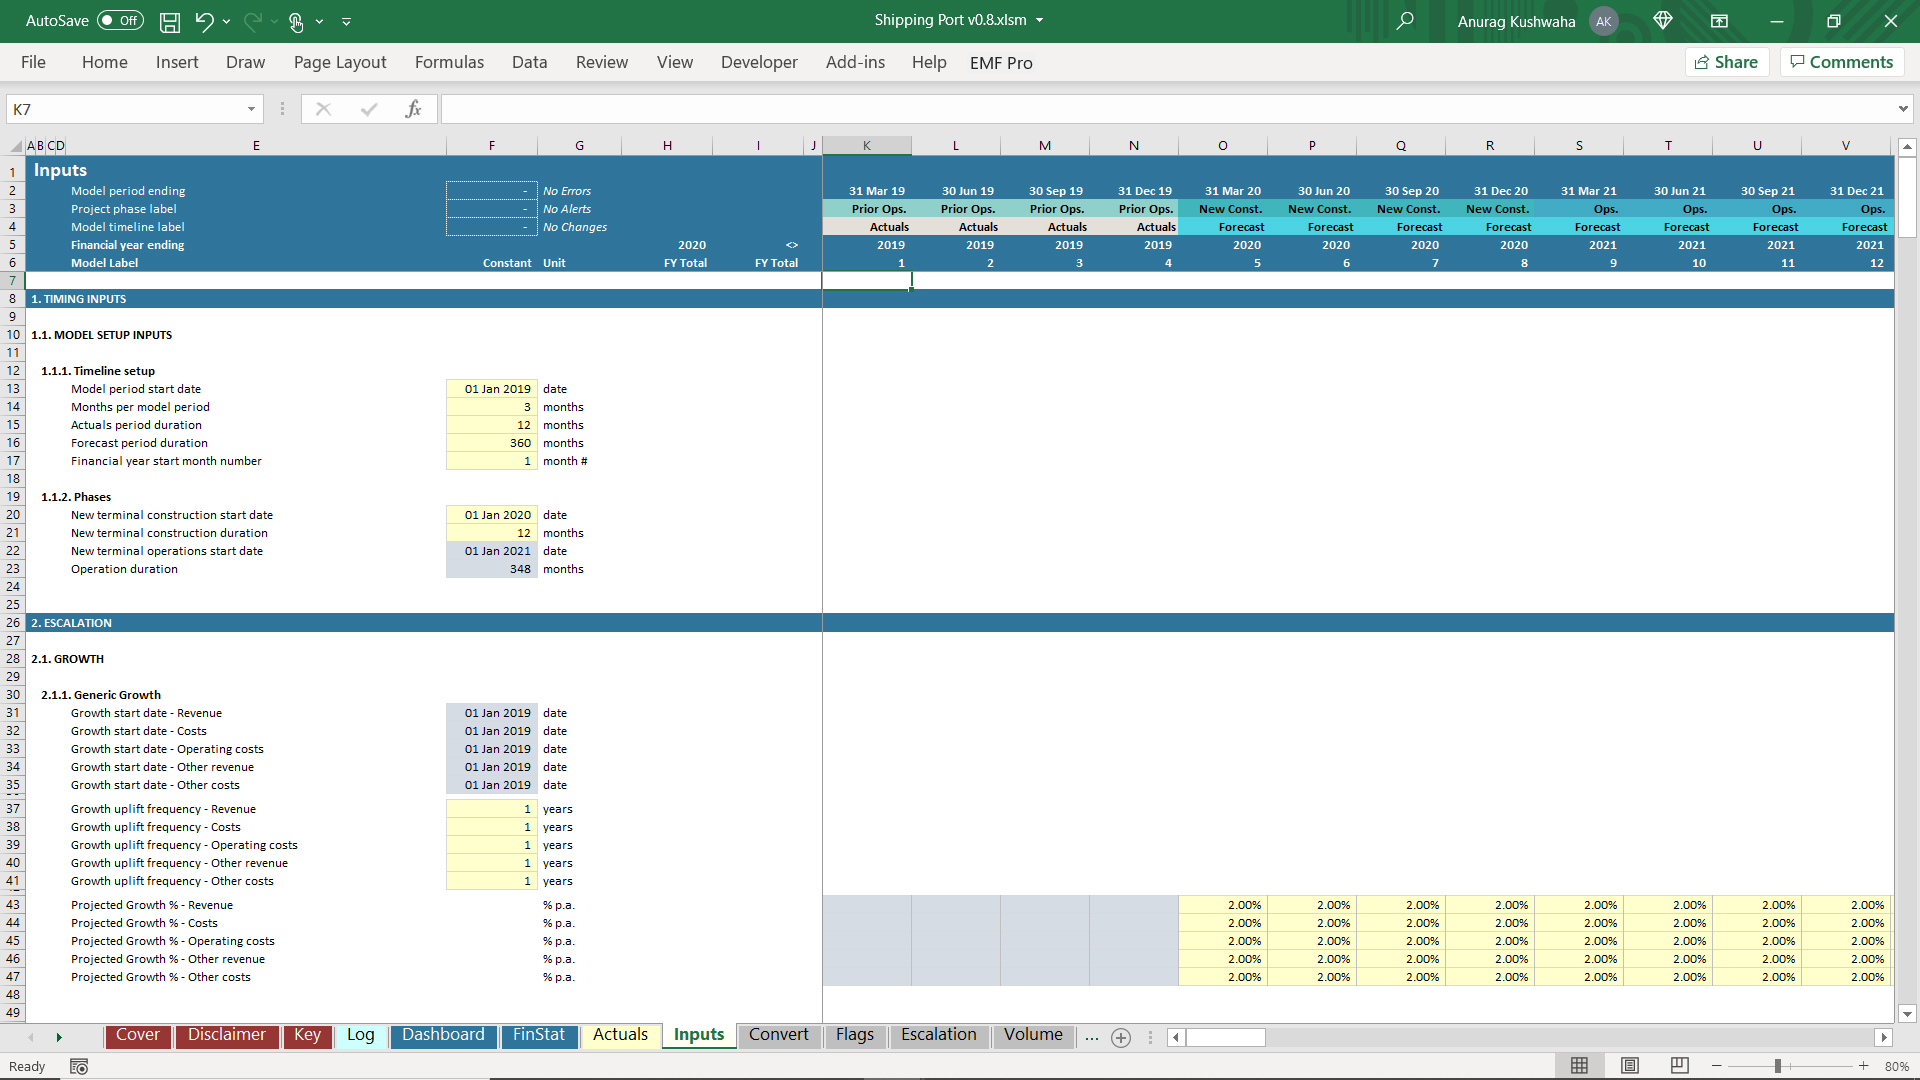This screenshot has width=1920, height=1080.
Task: Expand the formula bar chevron
Action: coord(1902,109)
